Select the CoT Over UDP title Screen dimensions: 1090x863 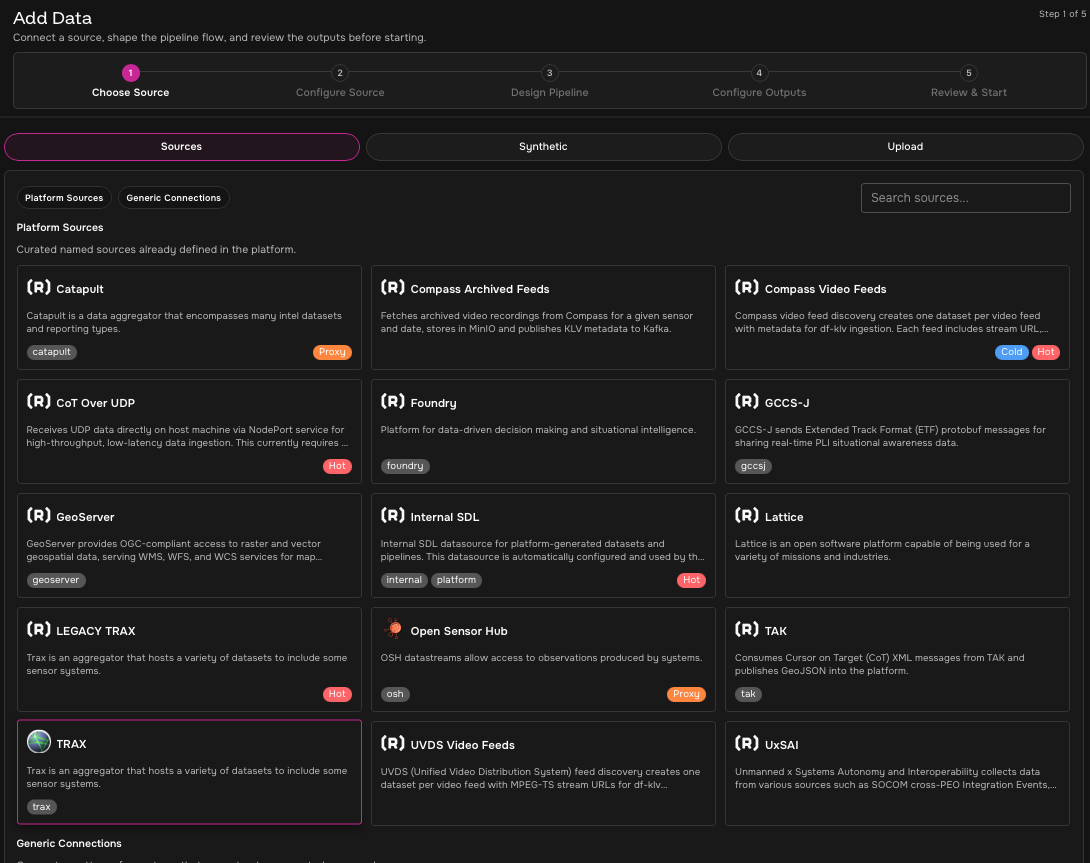point(95,403)
